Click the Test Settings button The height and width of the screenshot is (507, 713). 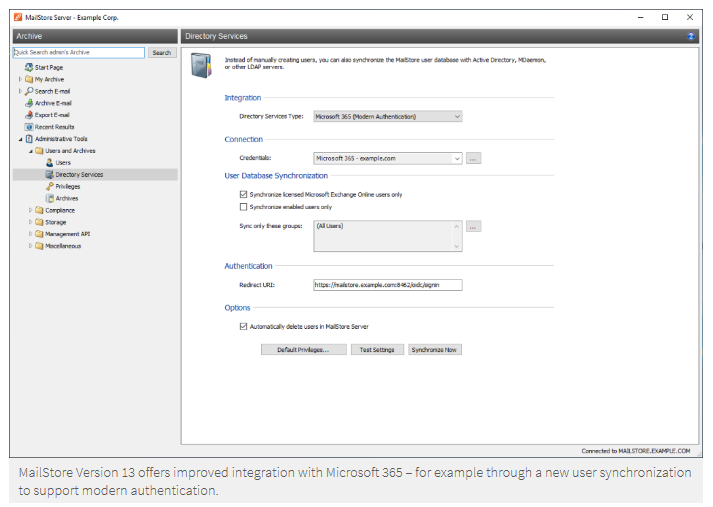pos(377,350)
